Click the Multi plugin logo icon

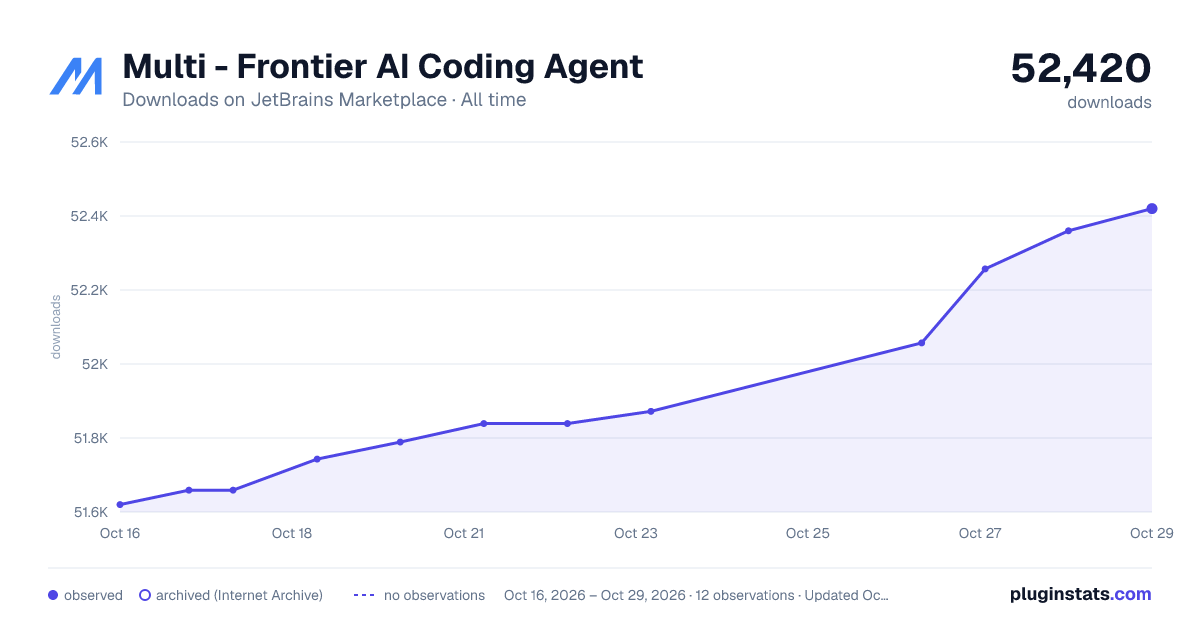[76, 76]
